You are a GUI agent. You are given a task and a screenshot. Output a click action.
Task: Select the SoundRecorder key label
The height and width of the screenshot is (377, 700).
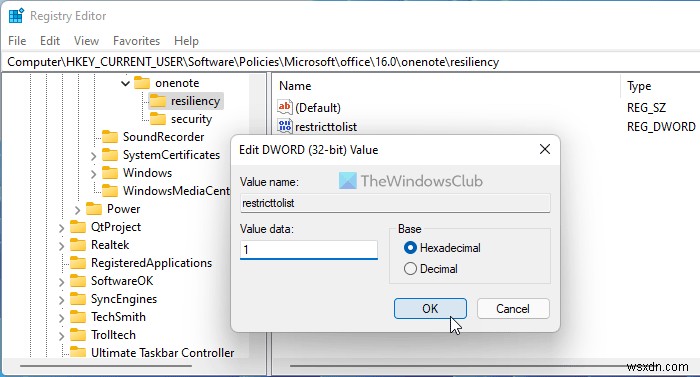tap(163, 137)
